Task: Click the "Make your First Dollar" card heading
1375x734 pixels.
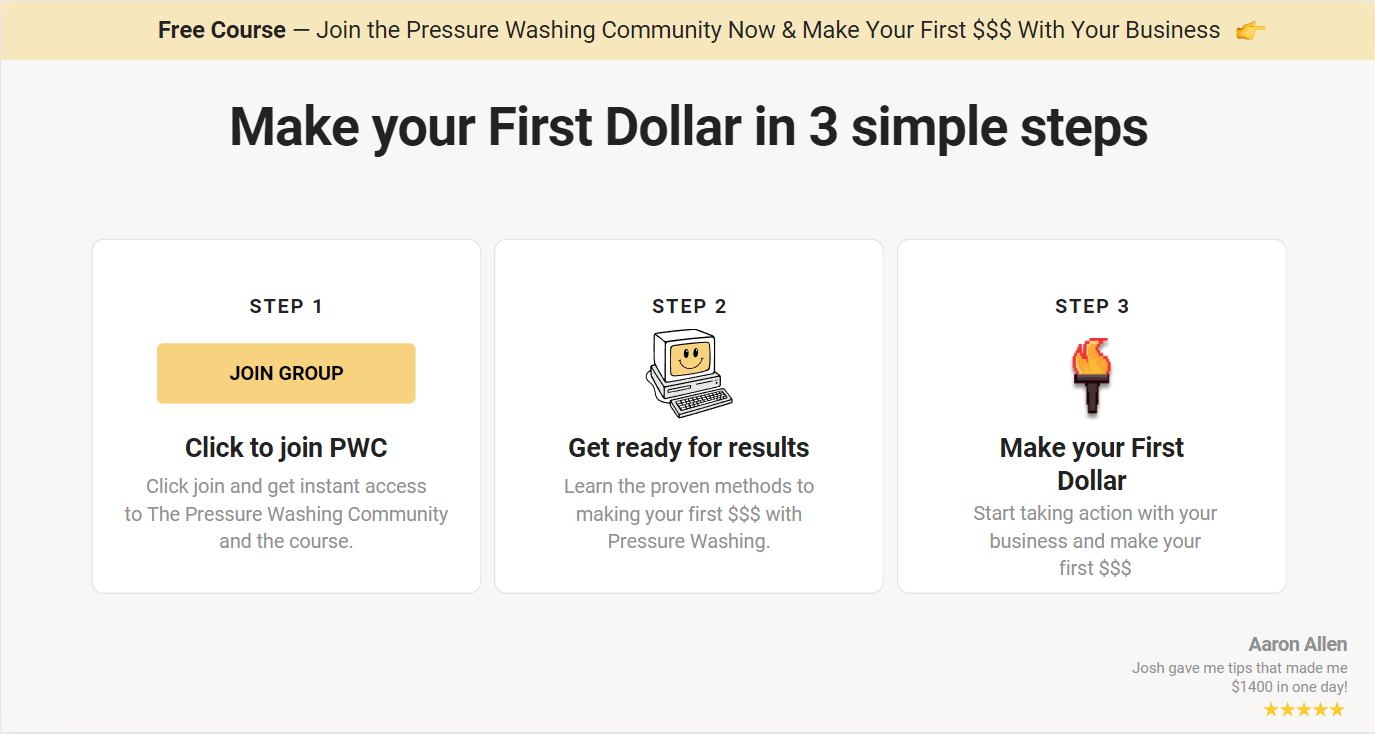Action: [x=1092, y=463]
